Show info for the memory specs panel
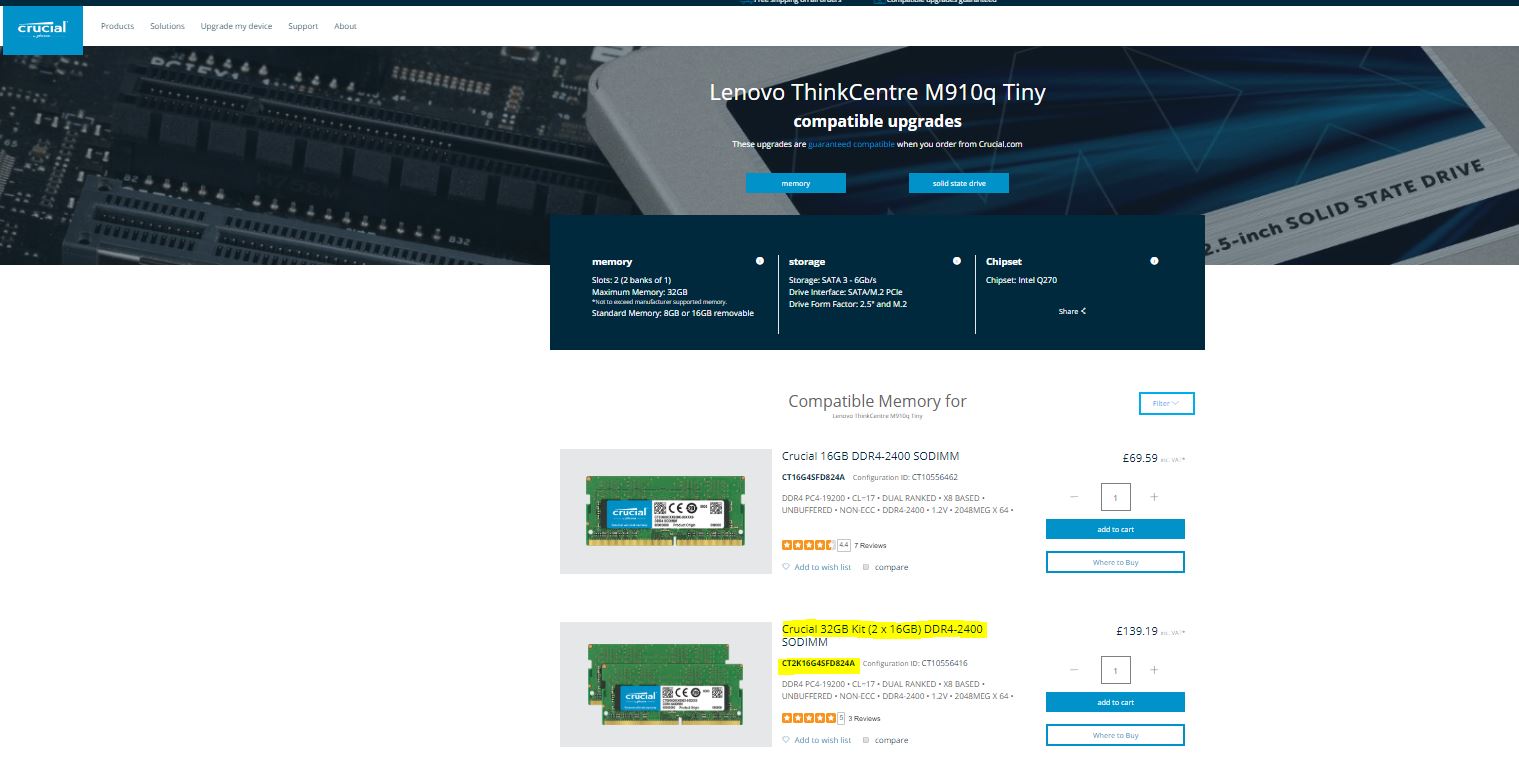Screen dimensions: 1519x775 [760, 261]
